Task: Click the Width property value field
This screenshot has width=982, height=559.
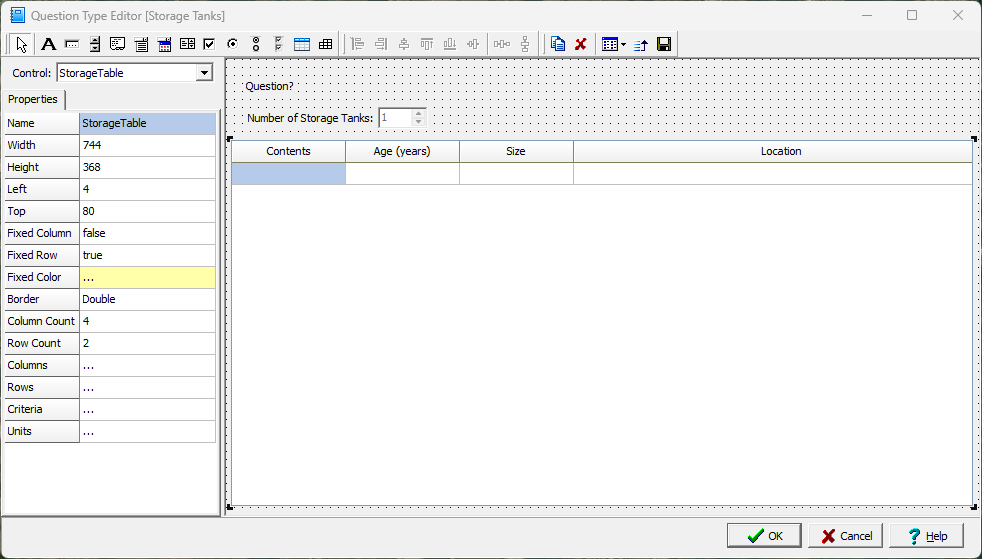Action: pyautogui.click(x=147, y=145)
